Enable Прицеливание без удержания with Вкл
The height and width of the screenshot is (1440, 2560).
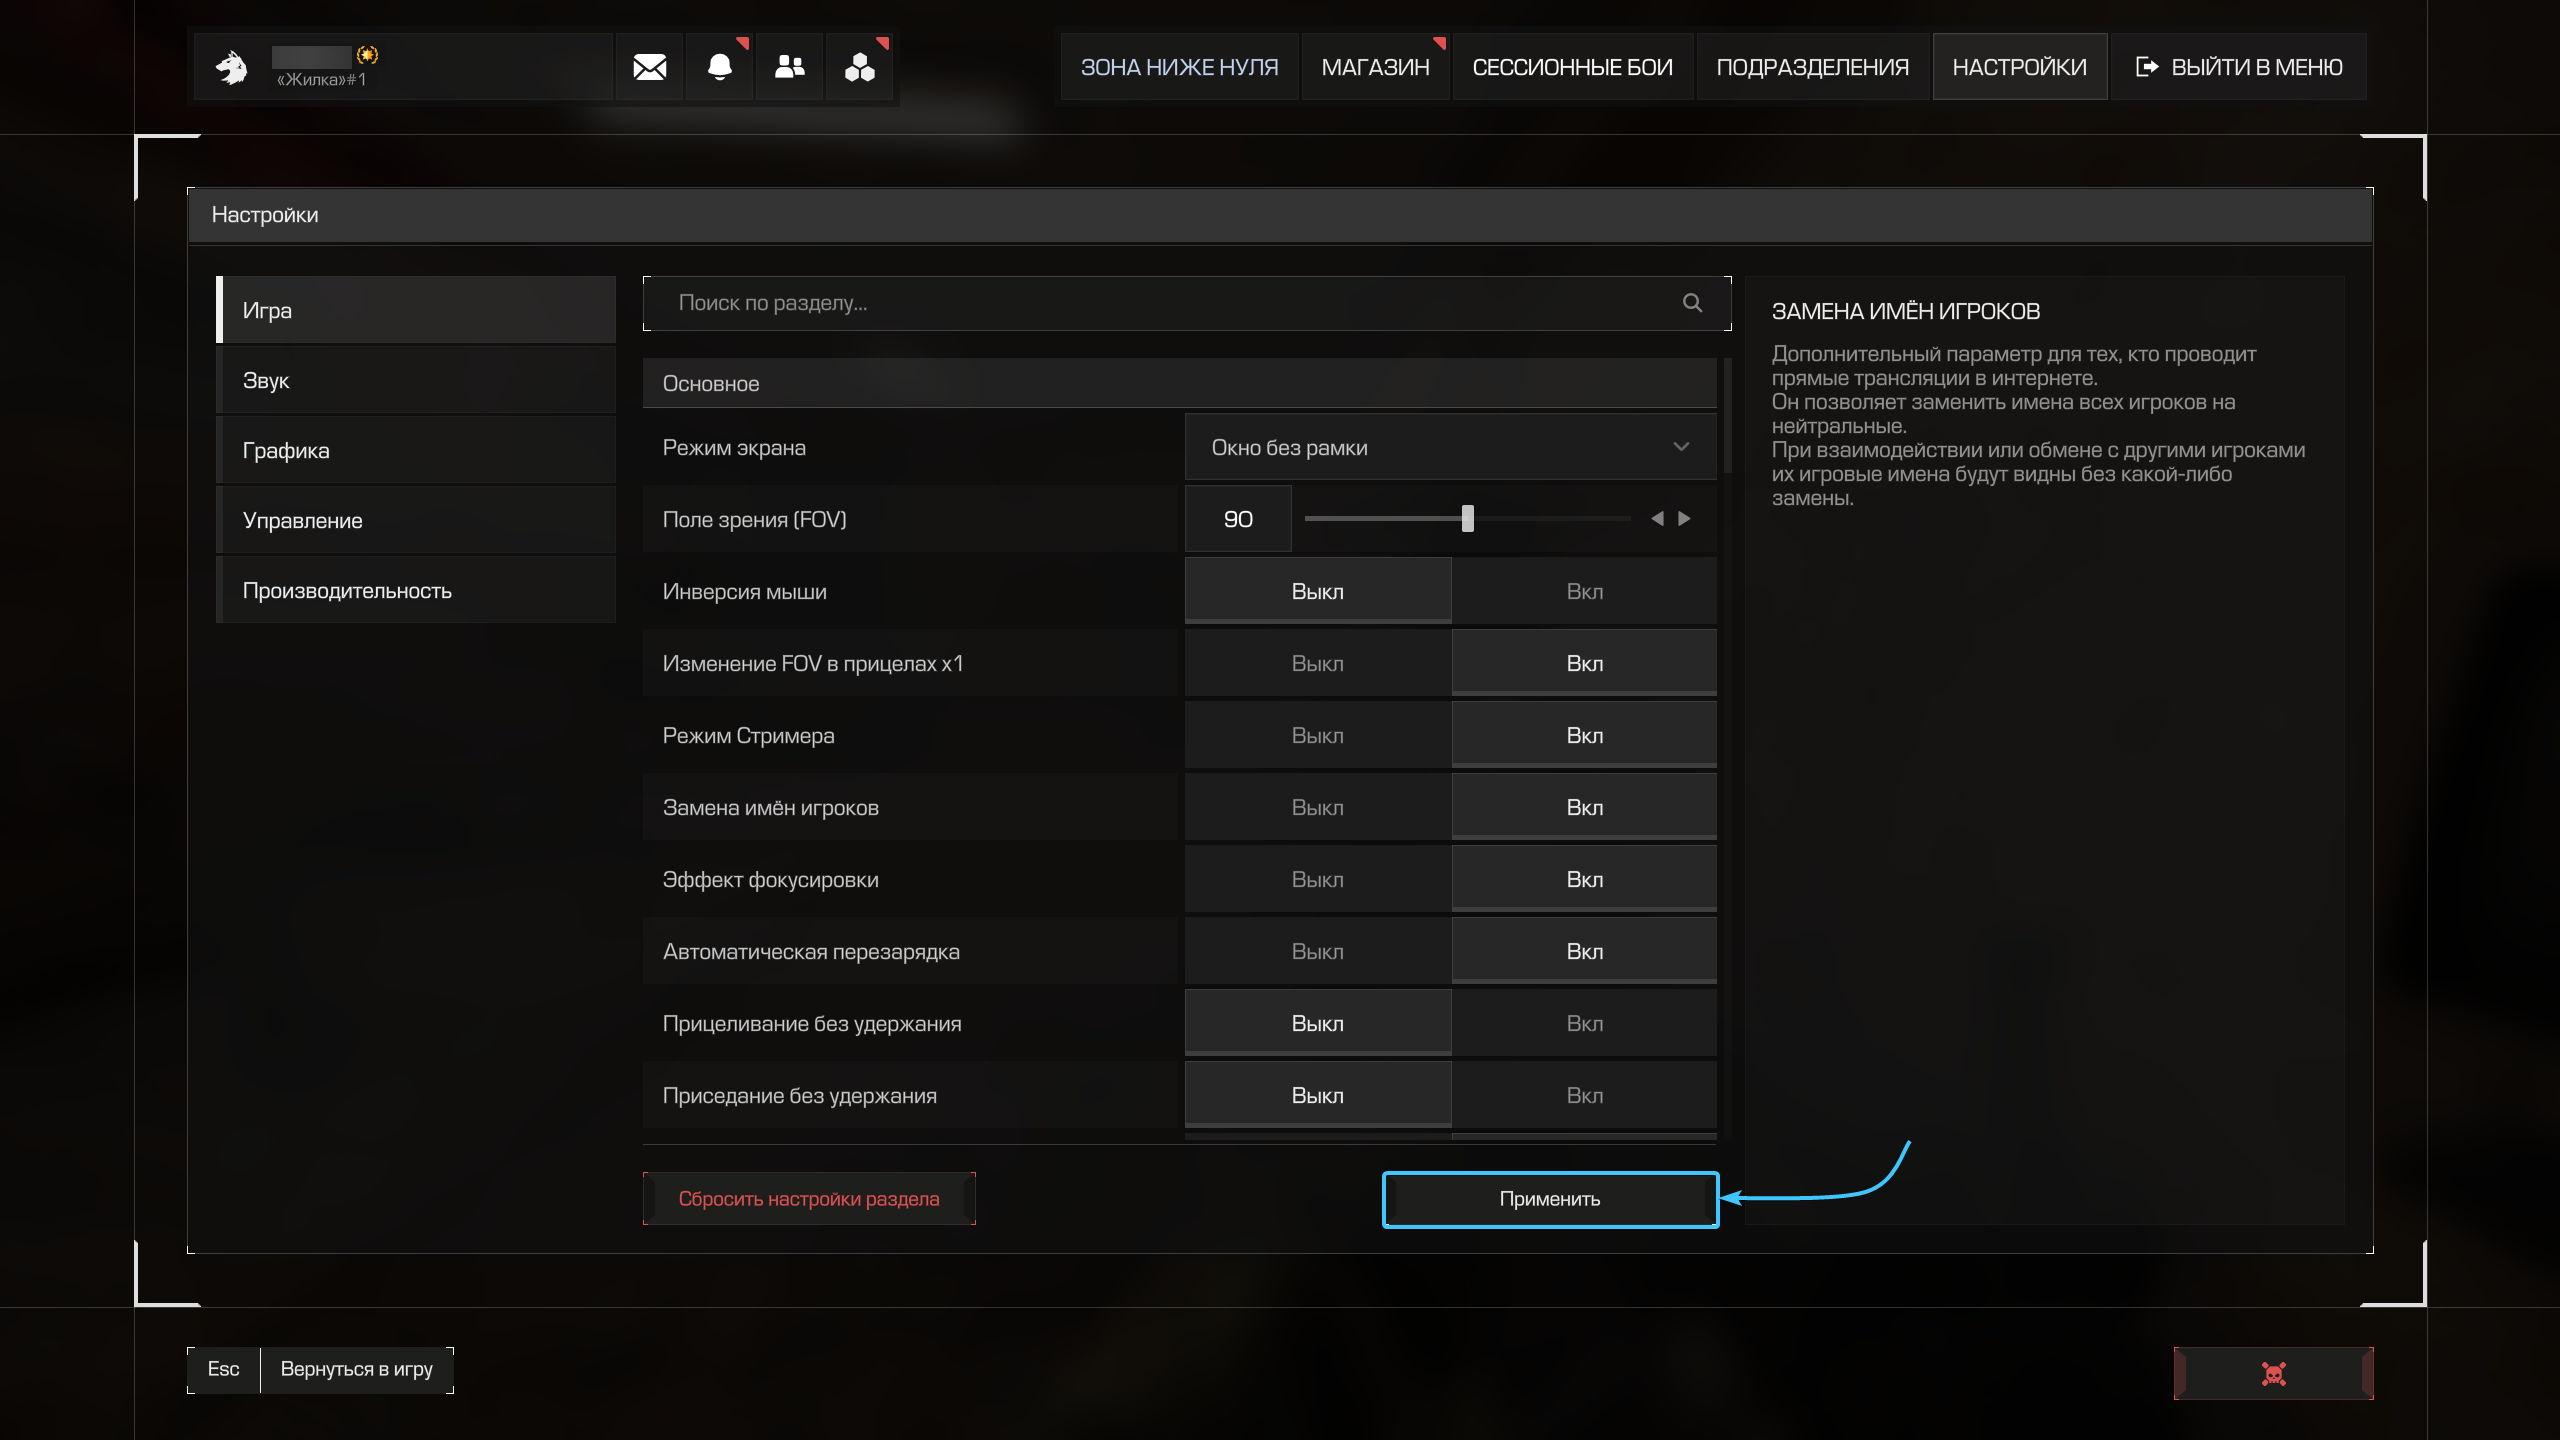tap(1584, 1023)
